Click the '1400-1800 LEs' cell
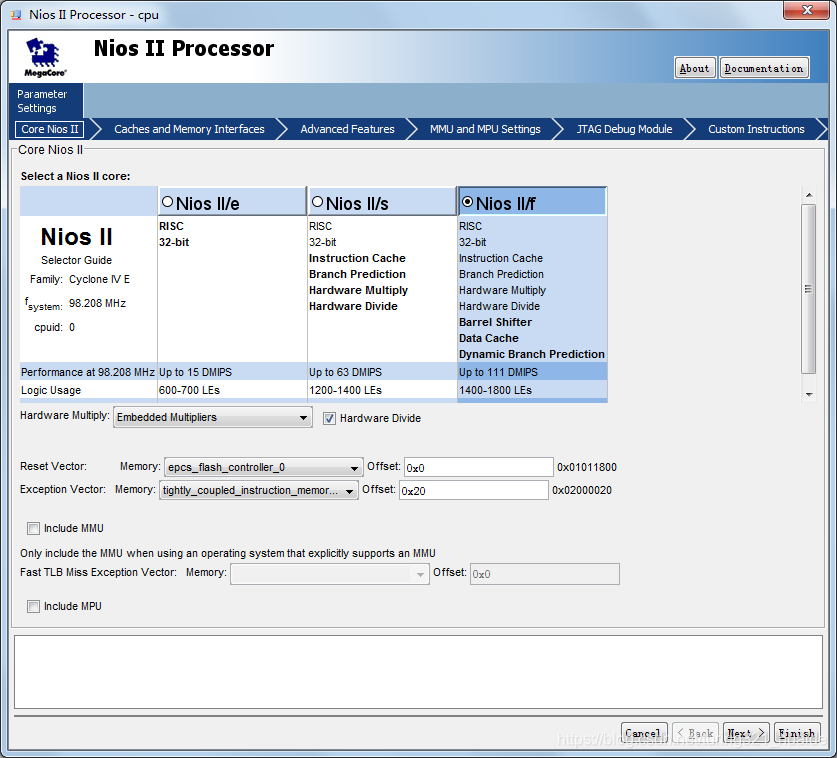This screenshot has height=758, width=837. tap(532, 390)
